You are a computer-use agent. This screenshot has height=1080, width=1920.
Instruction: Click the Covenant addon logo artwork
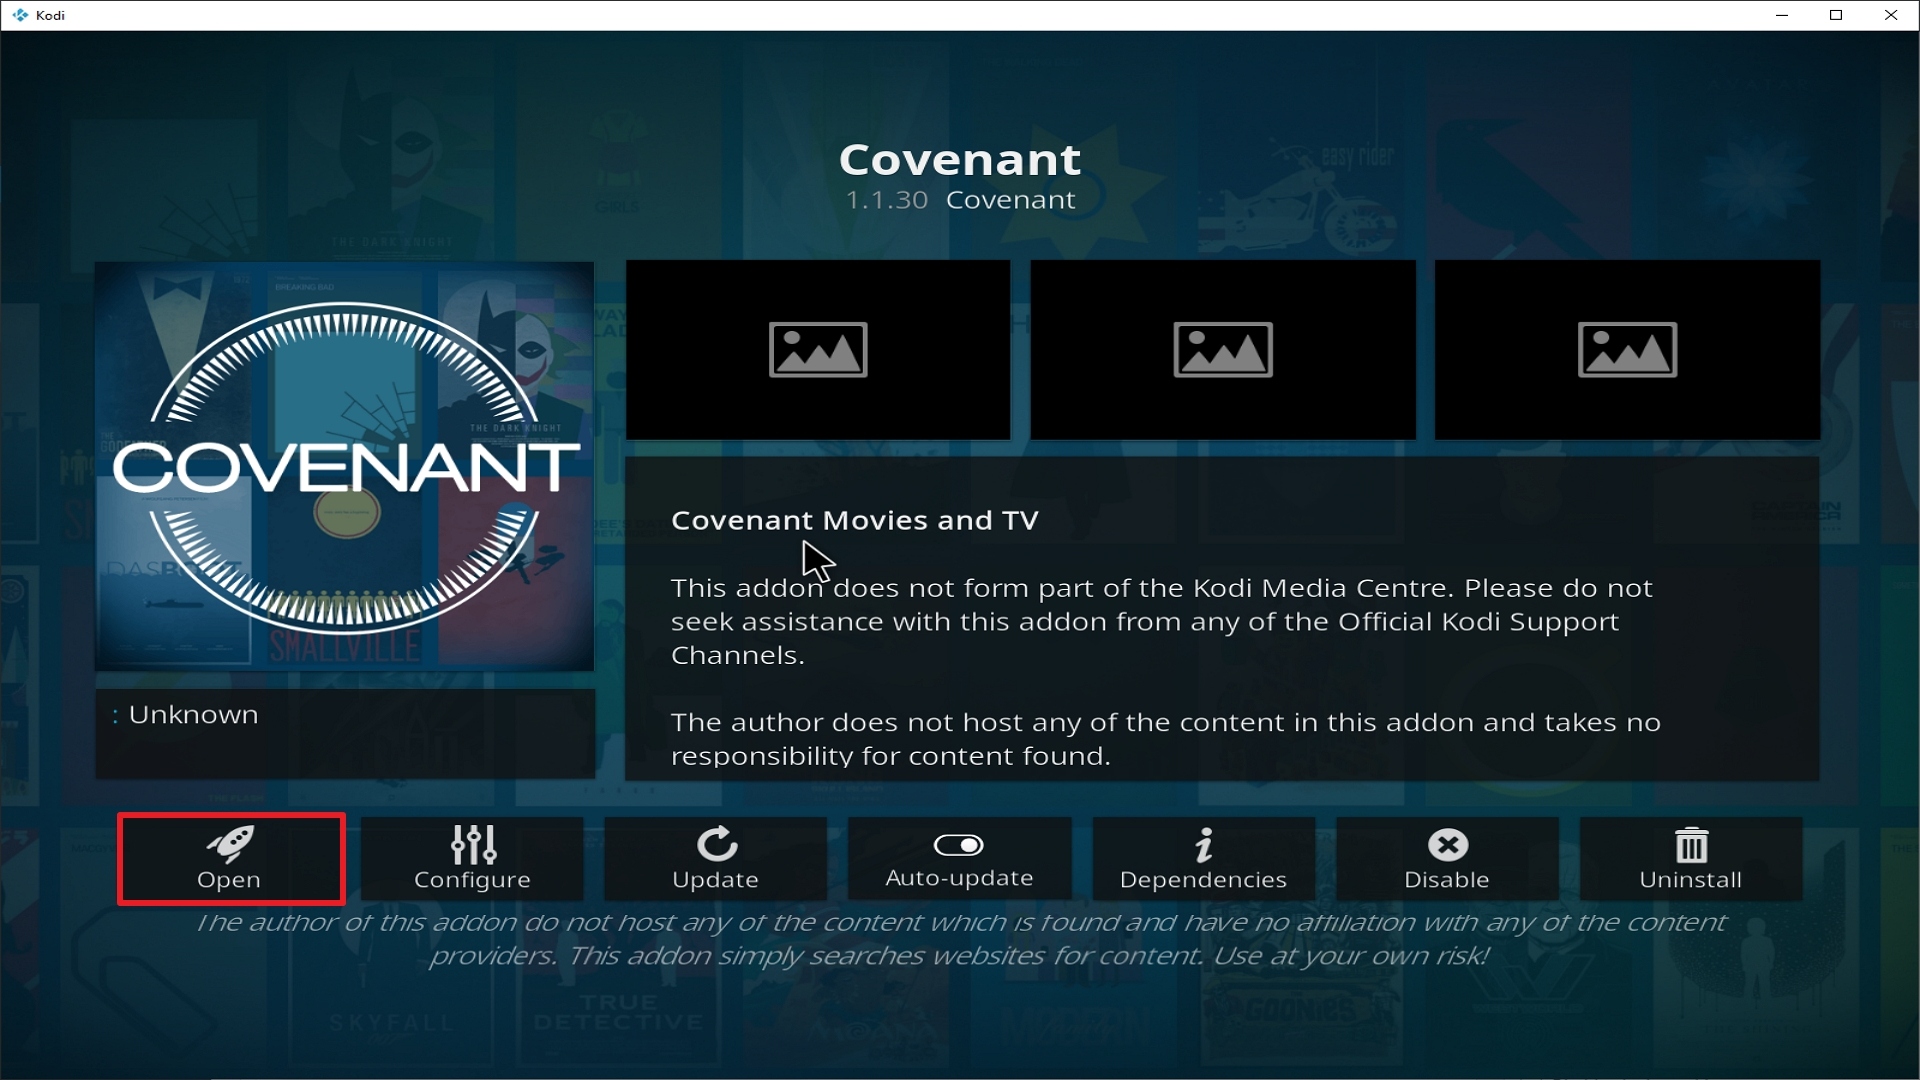[x=344, y=466]
